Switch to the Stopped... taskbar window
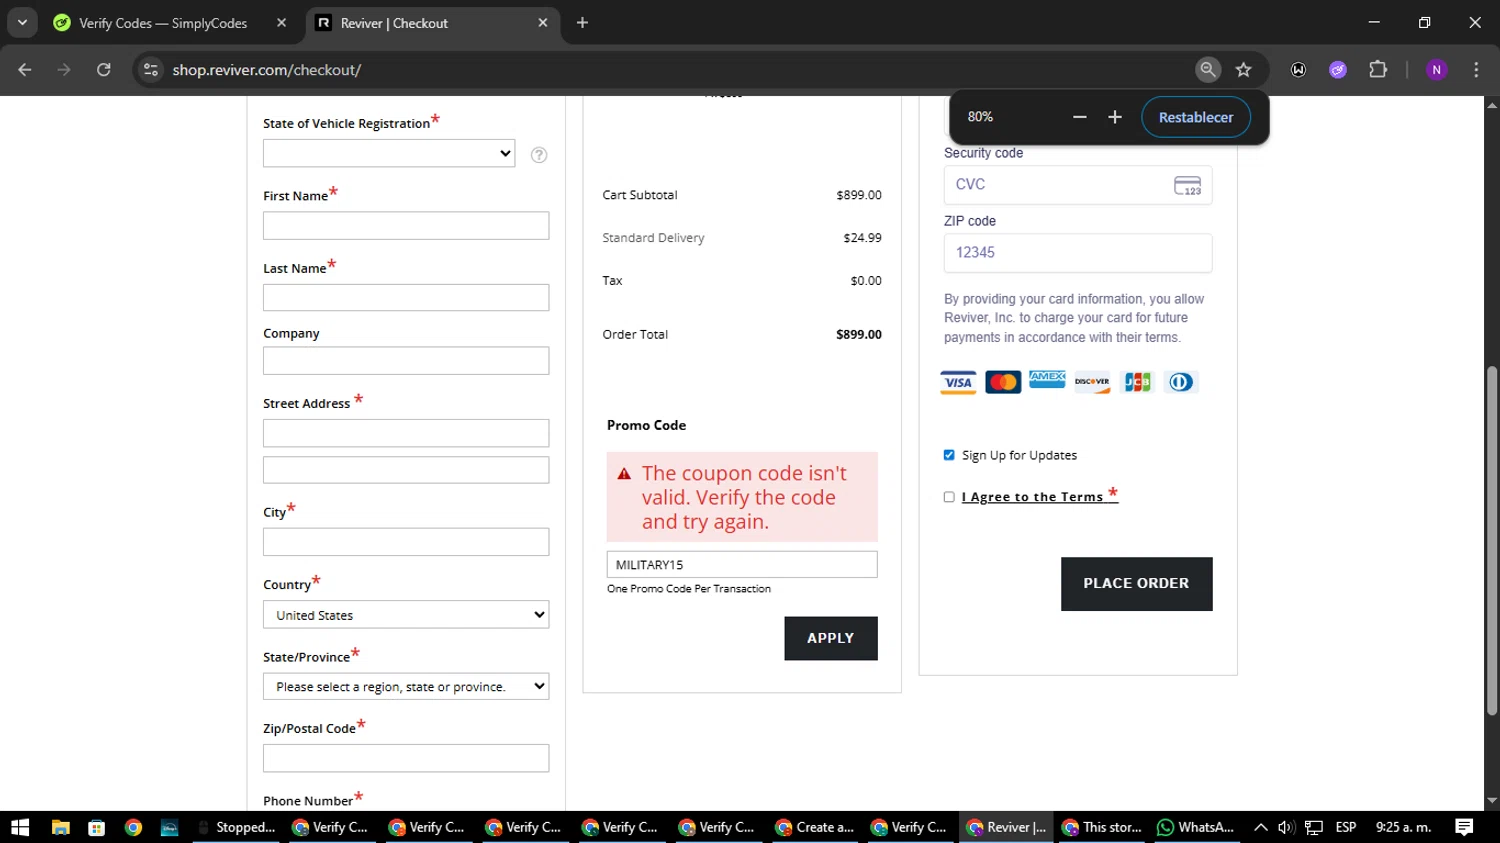Viewport: 1500px width, 843px height. click(235, 827)
